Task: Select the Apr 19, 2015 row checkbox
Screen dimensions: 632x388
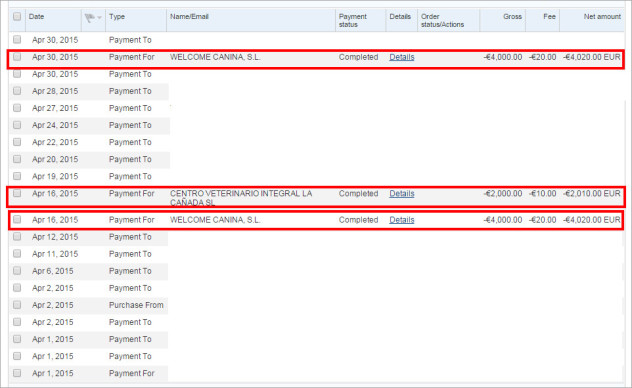Action: 17,176
